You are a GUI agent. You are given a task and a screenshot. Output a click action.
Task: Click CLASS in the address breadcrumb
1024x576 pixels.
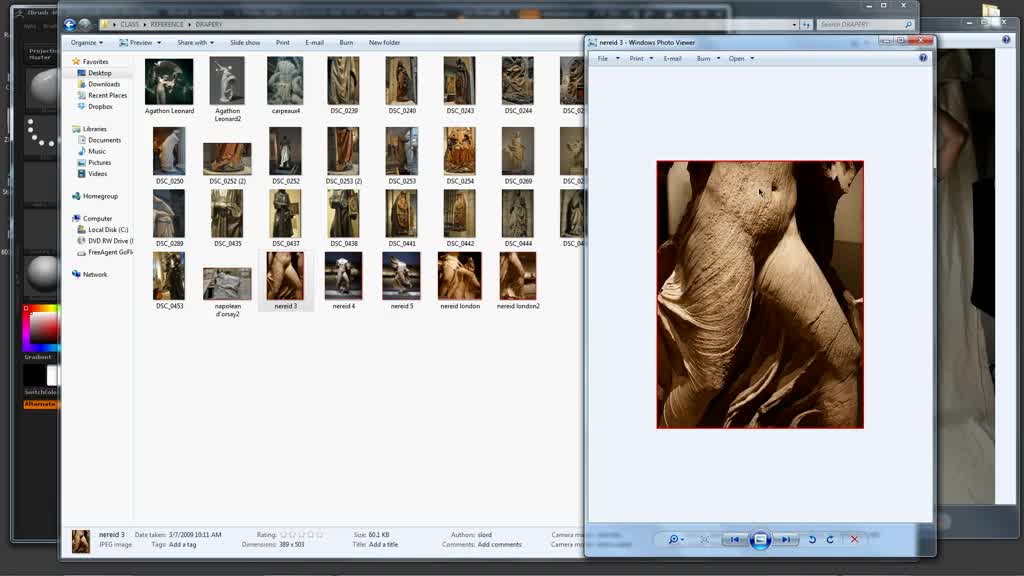[129, 24]
